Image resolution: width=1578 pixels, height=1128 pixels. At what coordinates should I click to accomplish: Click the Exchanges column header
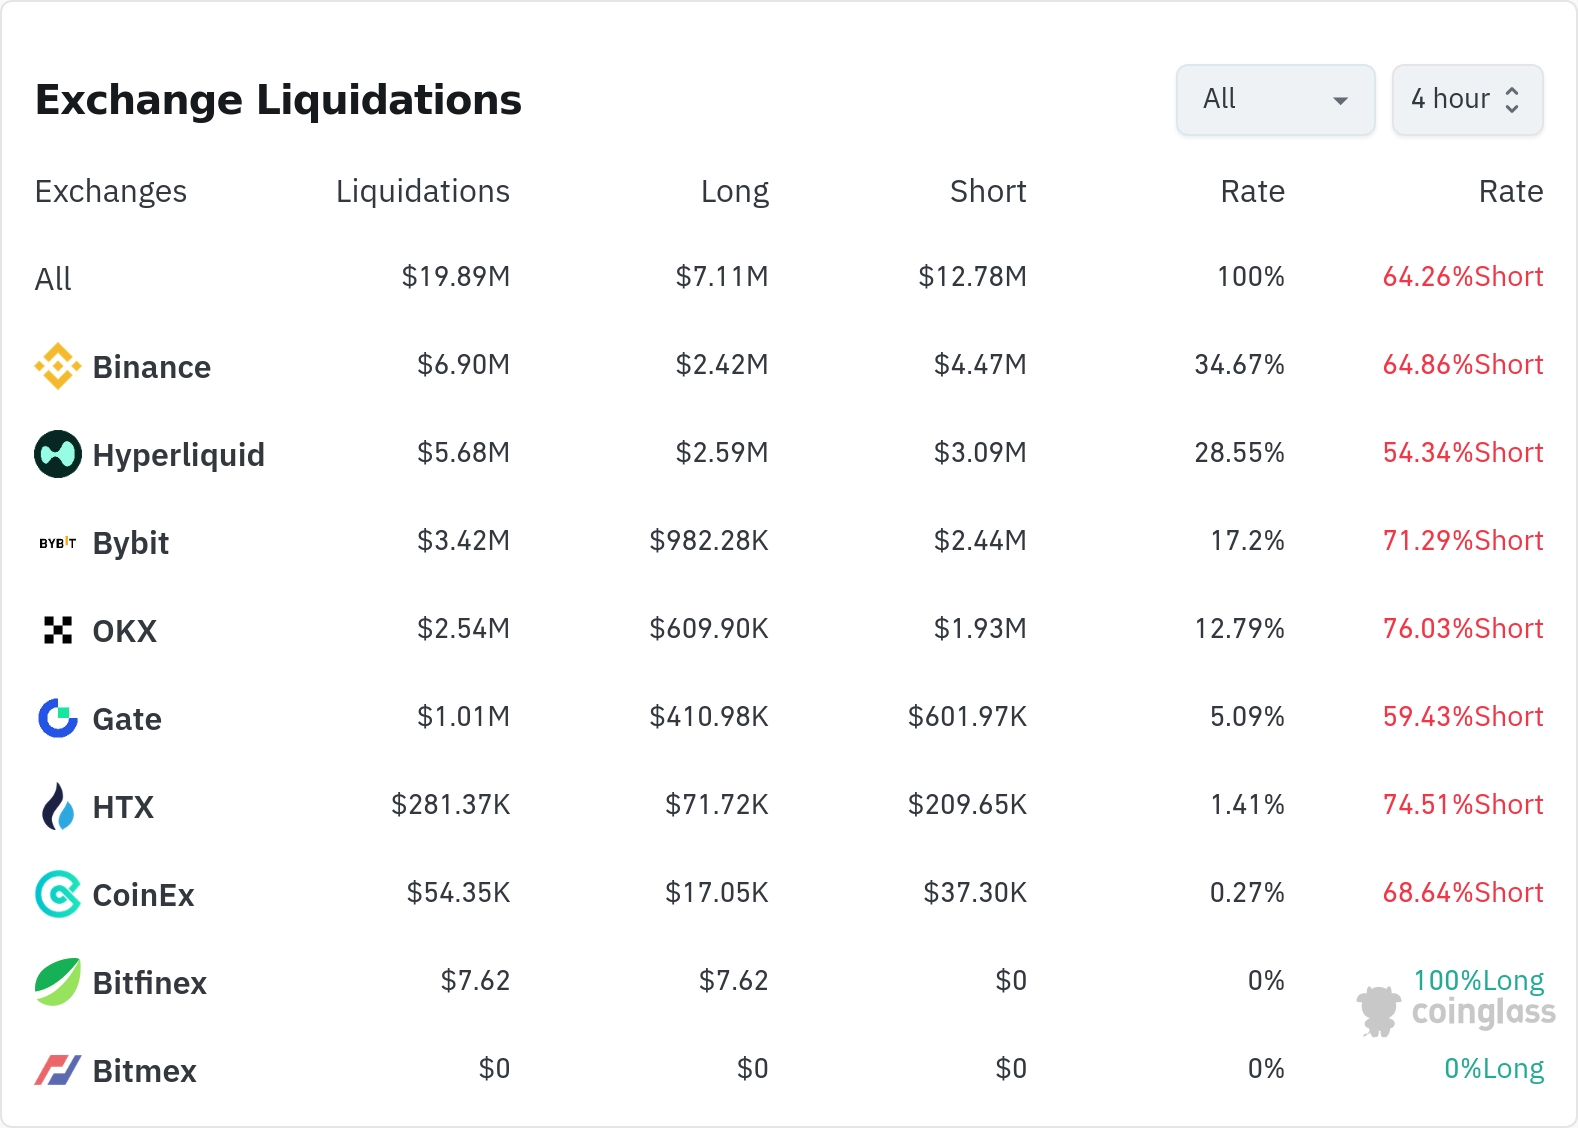[x=110, y=191]
